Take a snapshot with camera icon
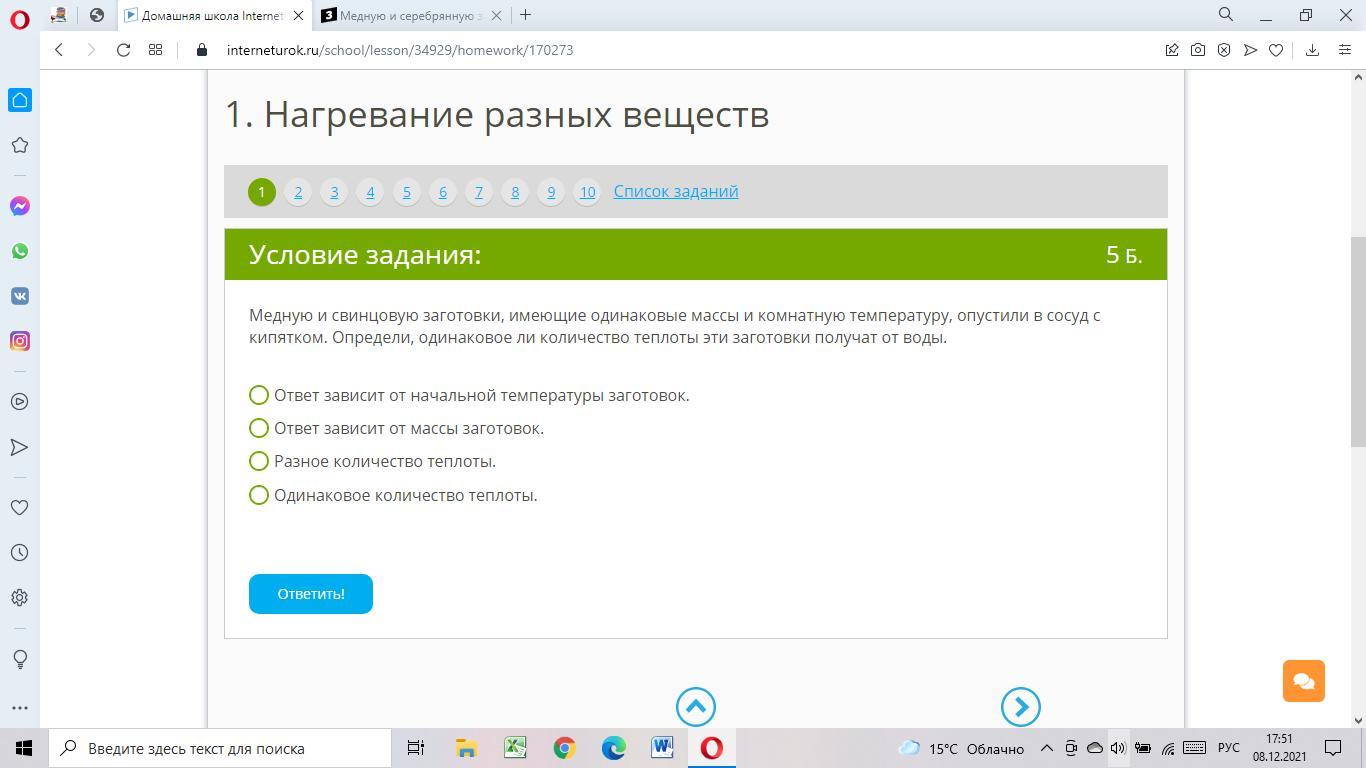Screen dimensions: 1366x768 tap(1198, 50)
